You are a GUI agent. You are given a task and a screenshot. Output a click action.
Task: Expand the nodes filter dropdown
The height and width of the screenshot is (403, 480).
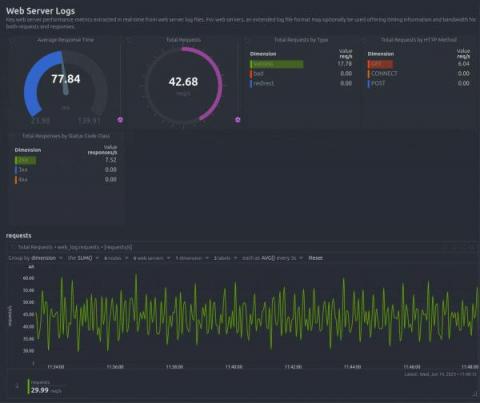click(116, 258)
